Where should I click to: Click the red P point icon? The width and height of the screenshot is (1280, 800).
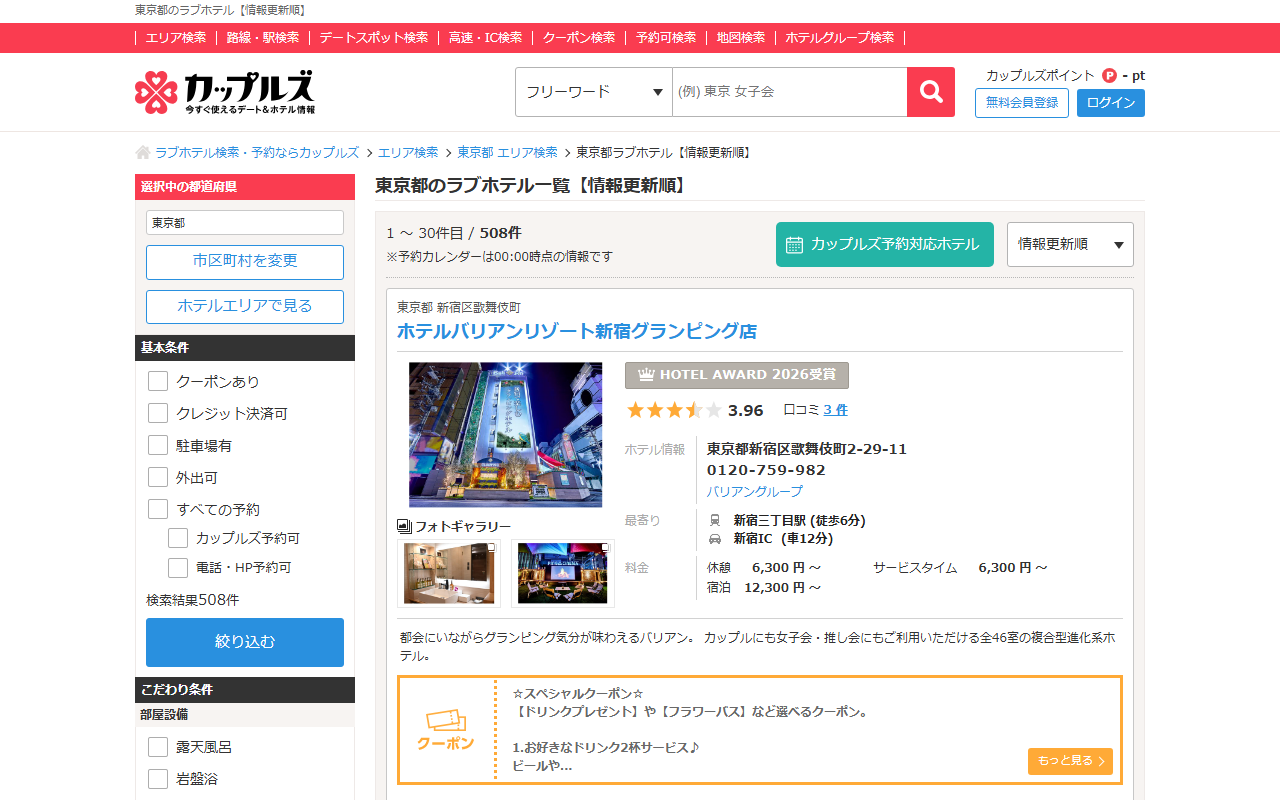tap(1109, 75)
